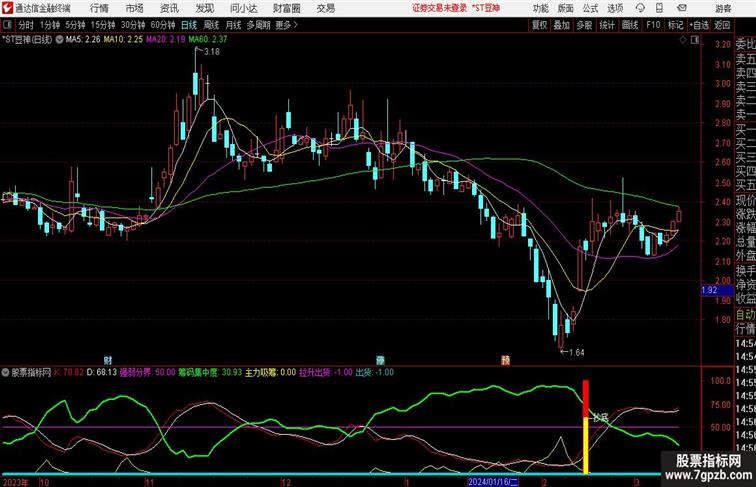
Task: Open the 发现 menu
Action: click(205, 8)
